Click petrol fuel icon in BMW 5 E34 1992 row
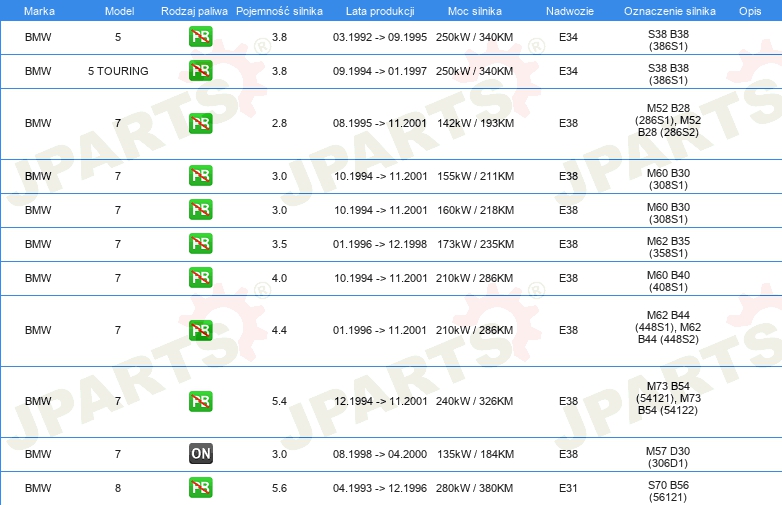 [200, 36]
